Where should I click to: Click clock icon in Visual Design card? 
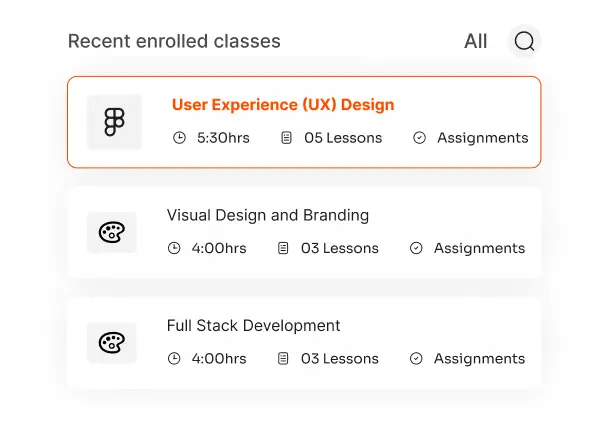(x=174, y=248)
